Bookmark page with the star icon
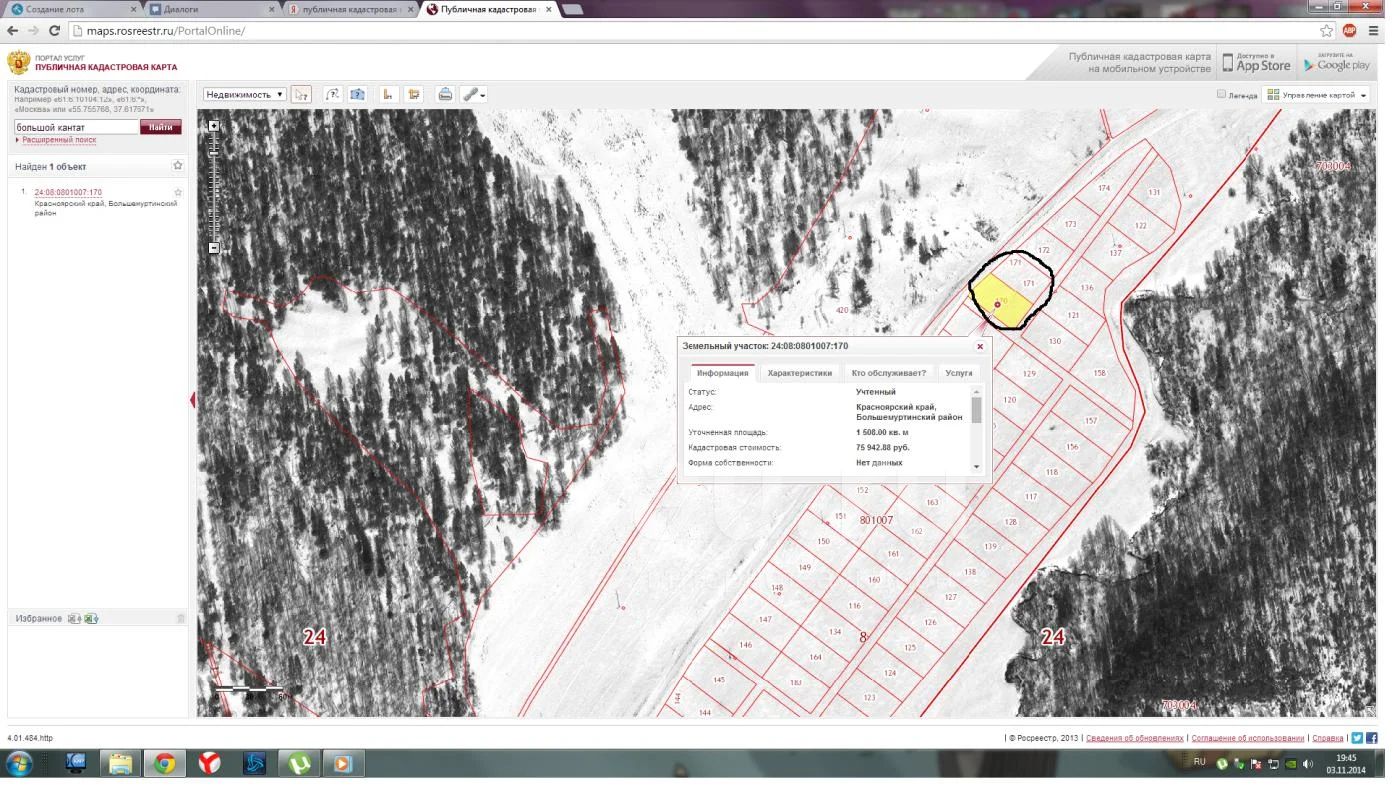1400x795 pixels. (1327, 31)
